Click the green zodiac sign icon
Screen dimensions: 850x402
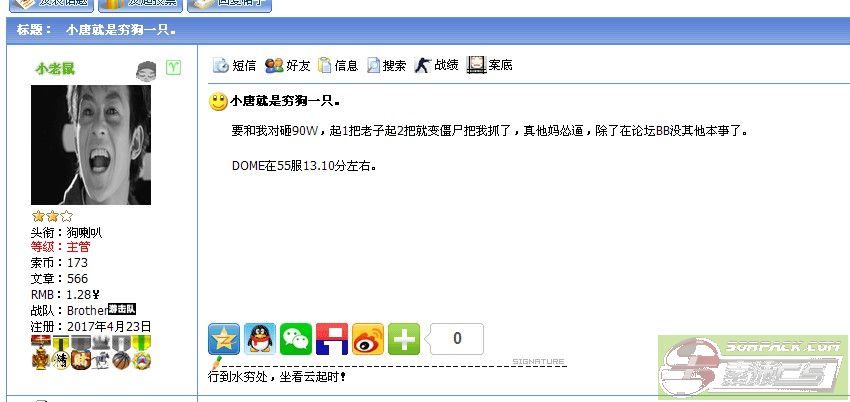click(173, 68)
